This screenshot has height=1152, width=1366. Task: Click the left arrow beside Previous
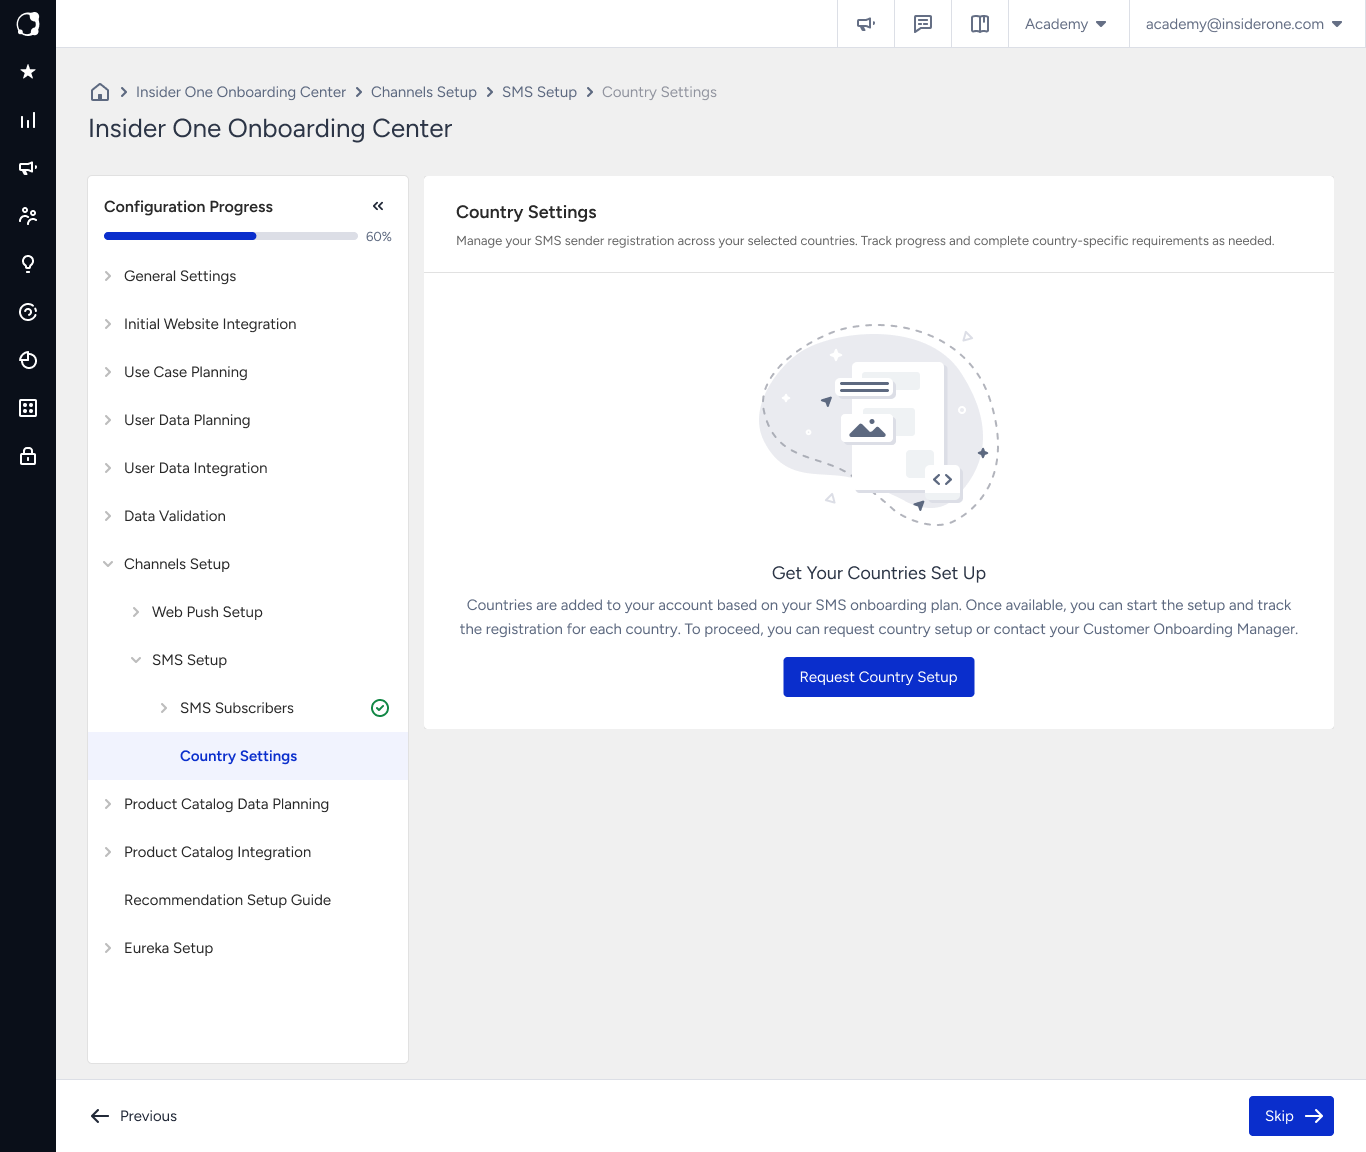click(x=100, y=1116)
